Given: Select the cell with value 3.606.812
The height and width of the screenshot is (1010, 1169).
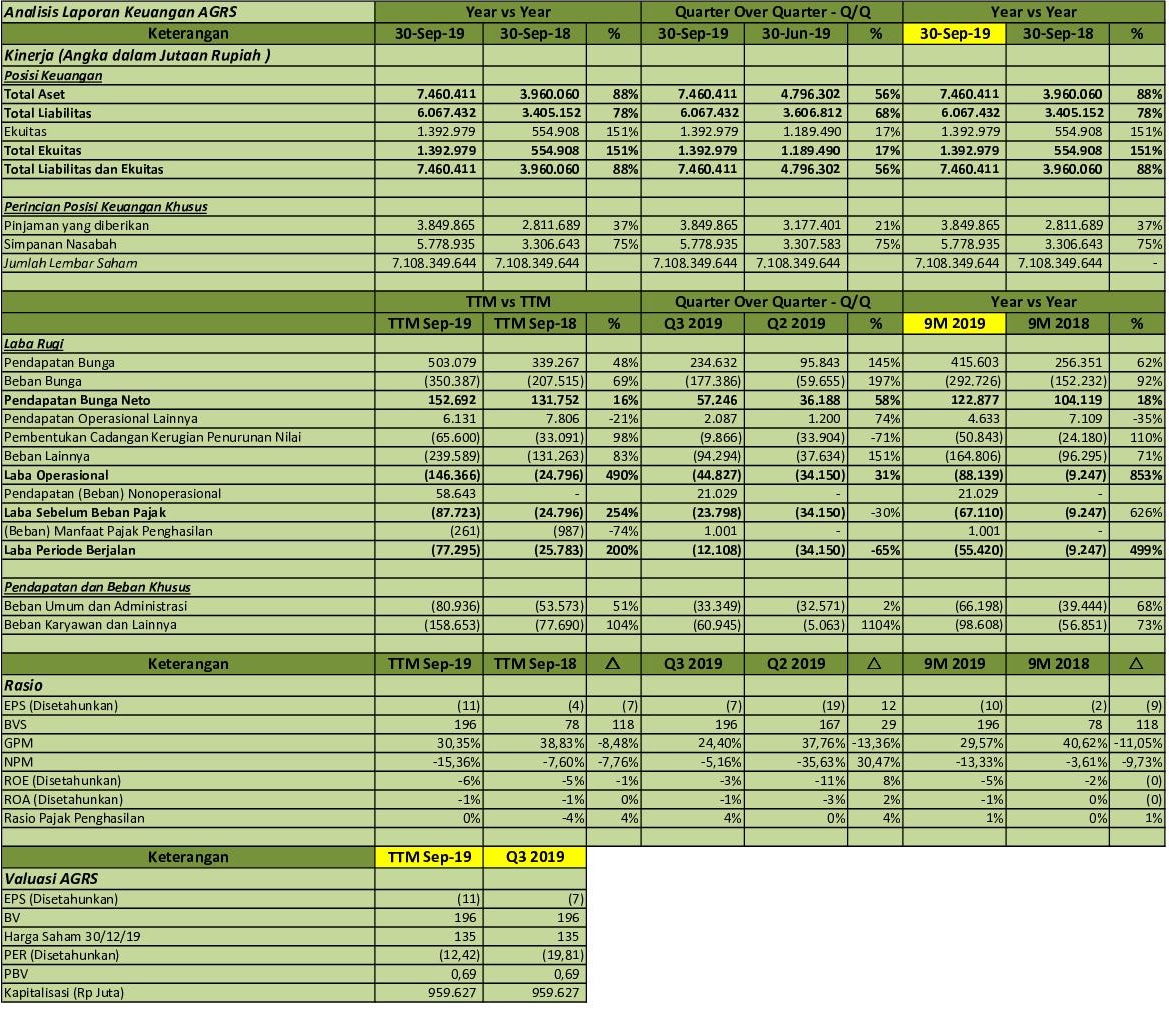Looking at the screenshot, I should pyautogui.click(x=795, y=113).
